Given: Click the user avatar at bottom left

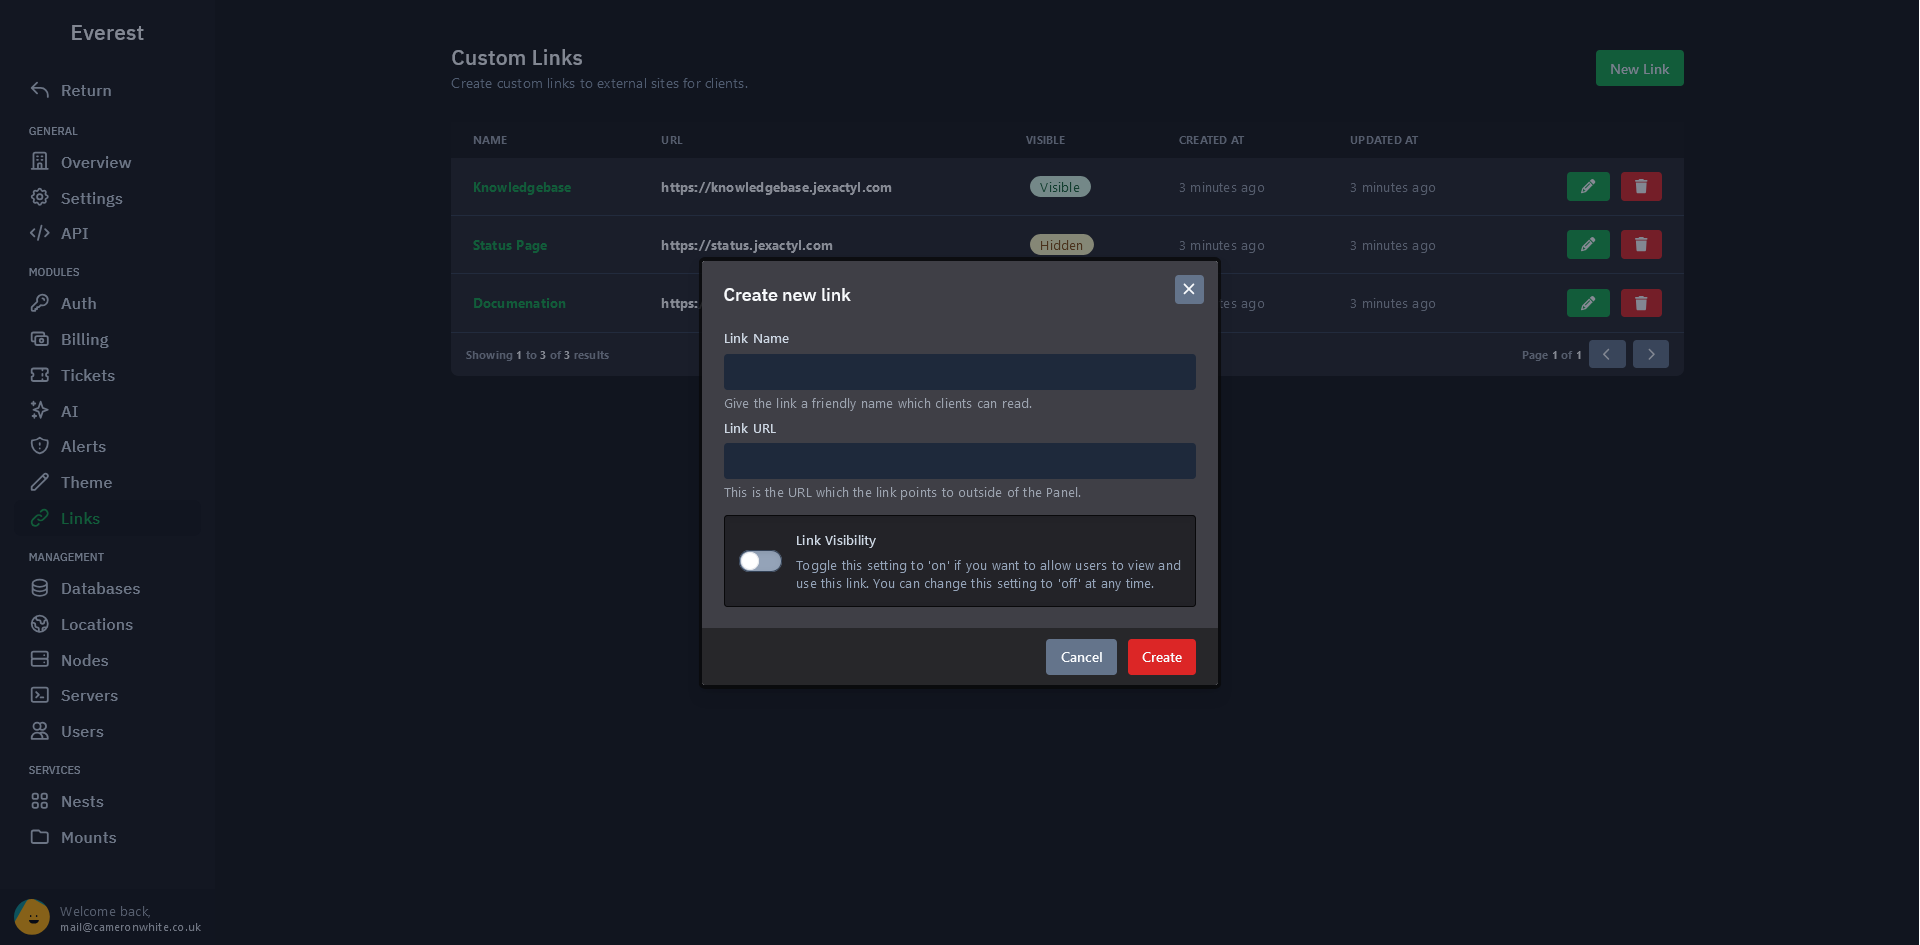Looking at the screenshot, I should click(x=32, y=917).
